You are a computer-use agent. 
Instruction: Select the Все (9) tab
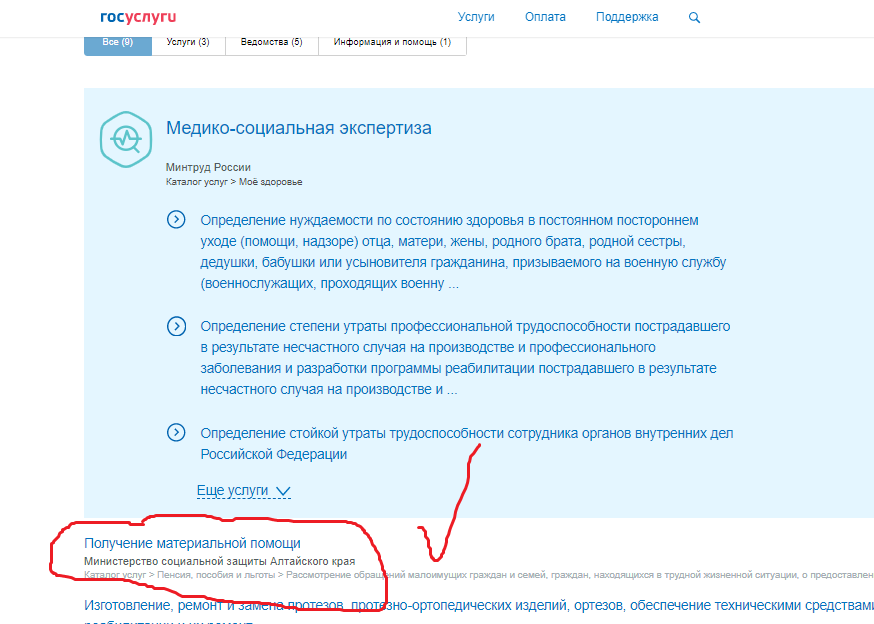(x=118, y=44)
